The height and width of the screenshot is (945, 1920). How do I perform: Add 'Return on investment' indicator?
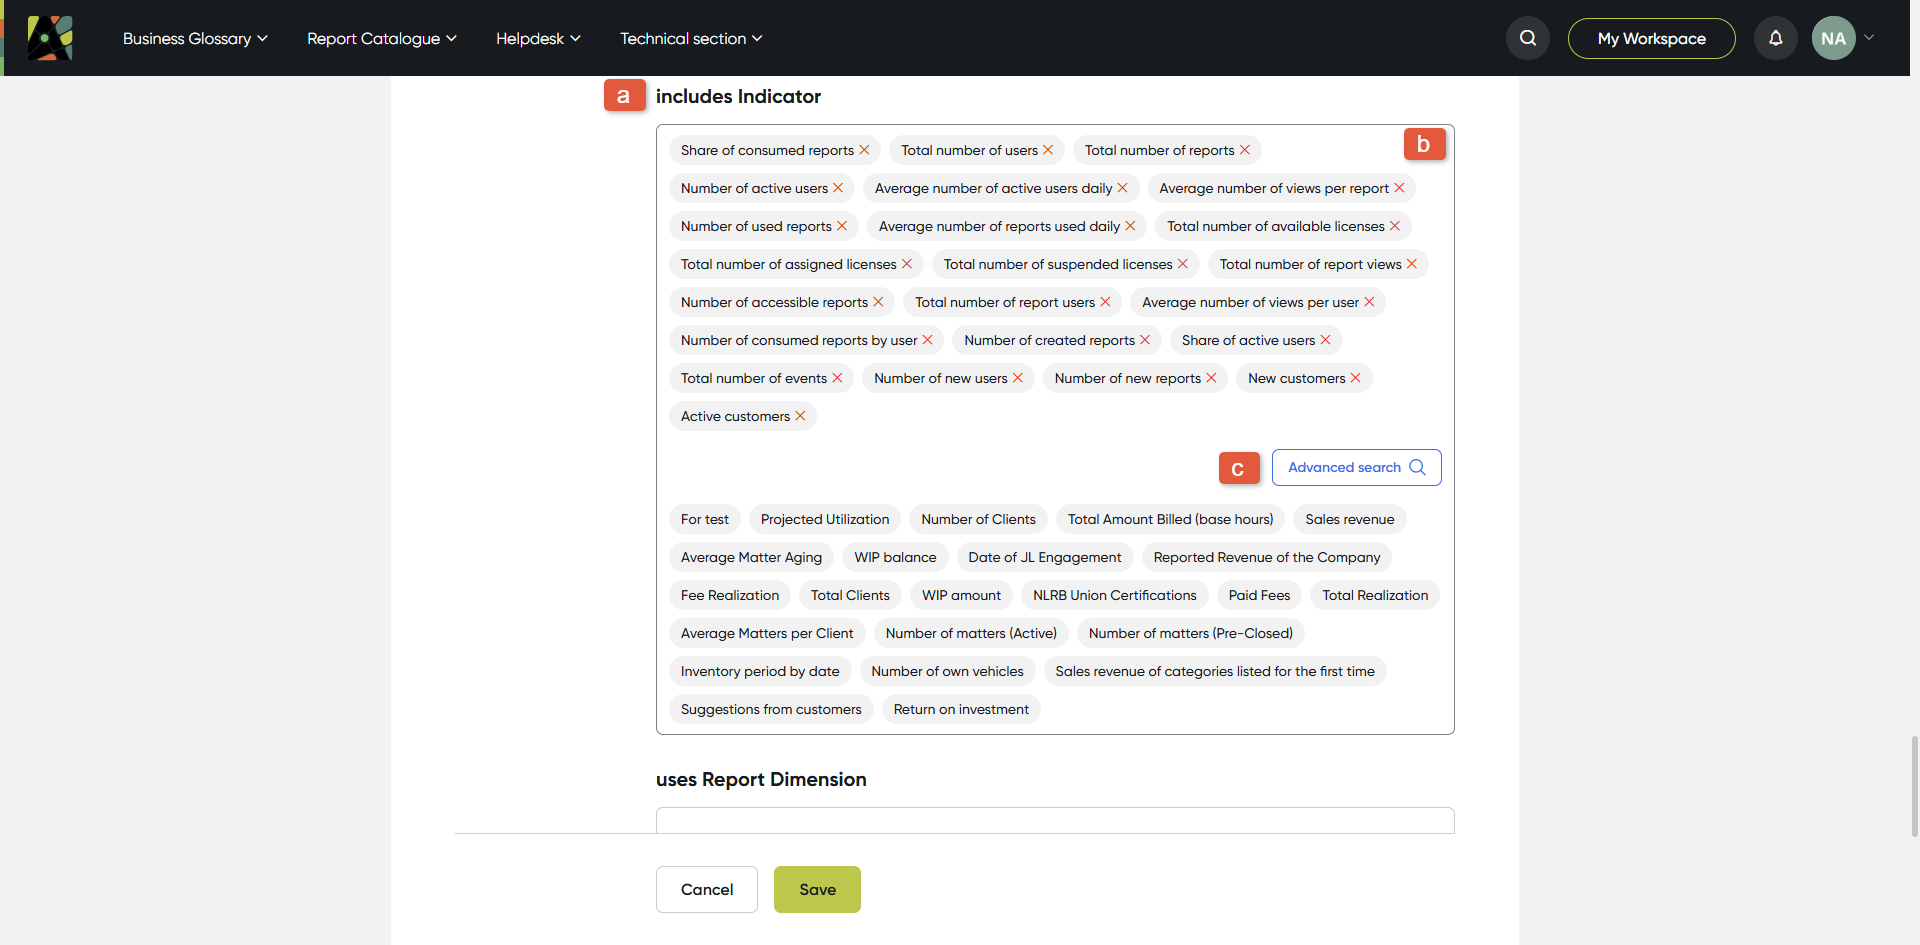pos(961,709)
